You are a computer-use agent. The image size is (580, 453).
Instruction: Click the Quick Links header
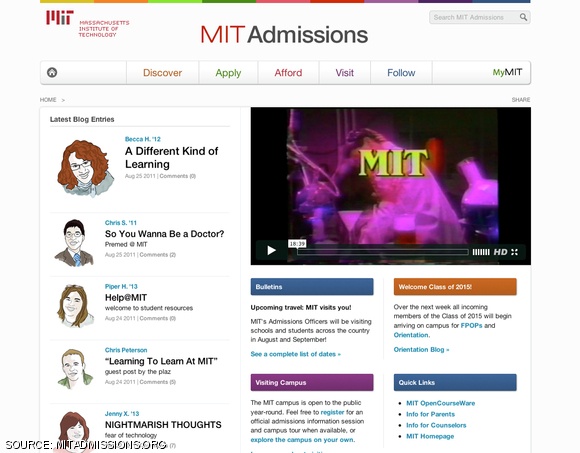pos(455,382)
